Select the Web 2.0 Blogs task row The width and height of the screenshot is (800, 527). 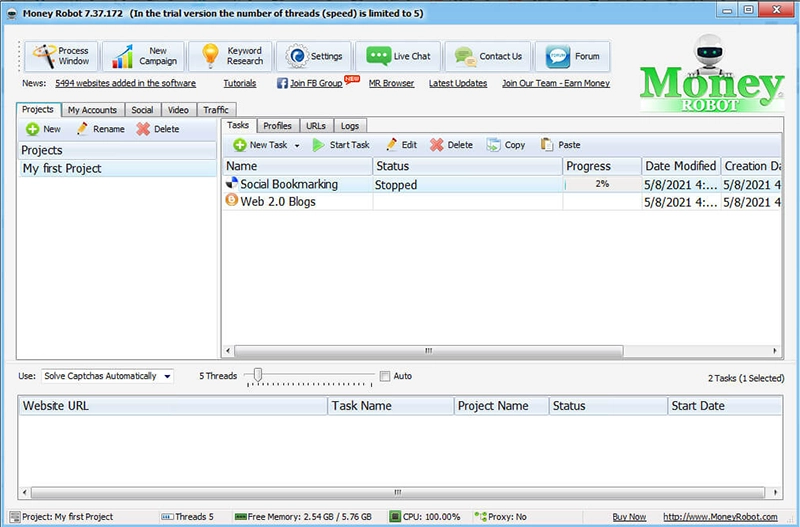(x=502, y=202)
